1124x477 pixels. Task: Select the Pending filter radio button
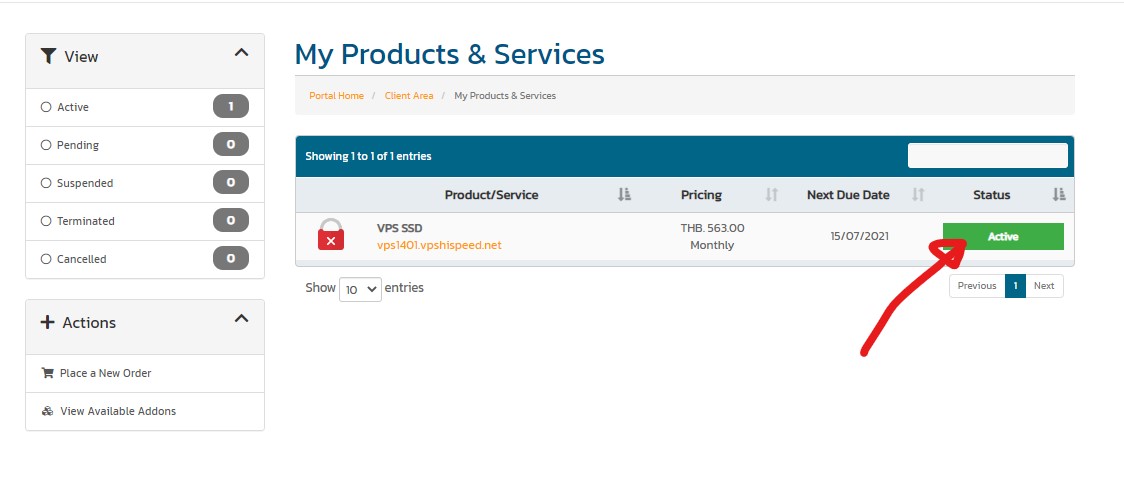[x=46, y=145]
